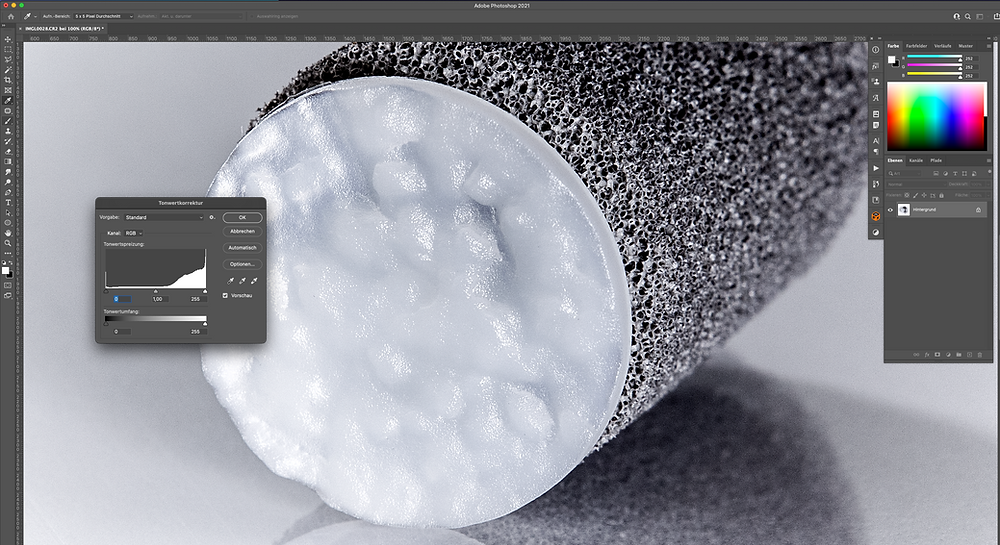The height and width of the screenshot is (545, 1000).
Task: Click OK in Tonwertkorrektur dialog
Action: (x=242, y=217)
